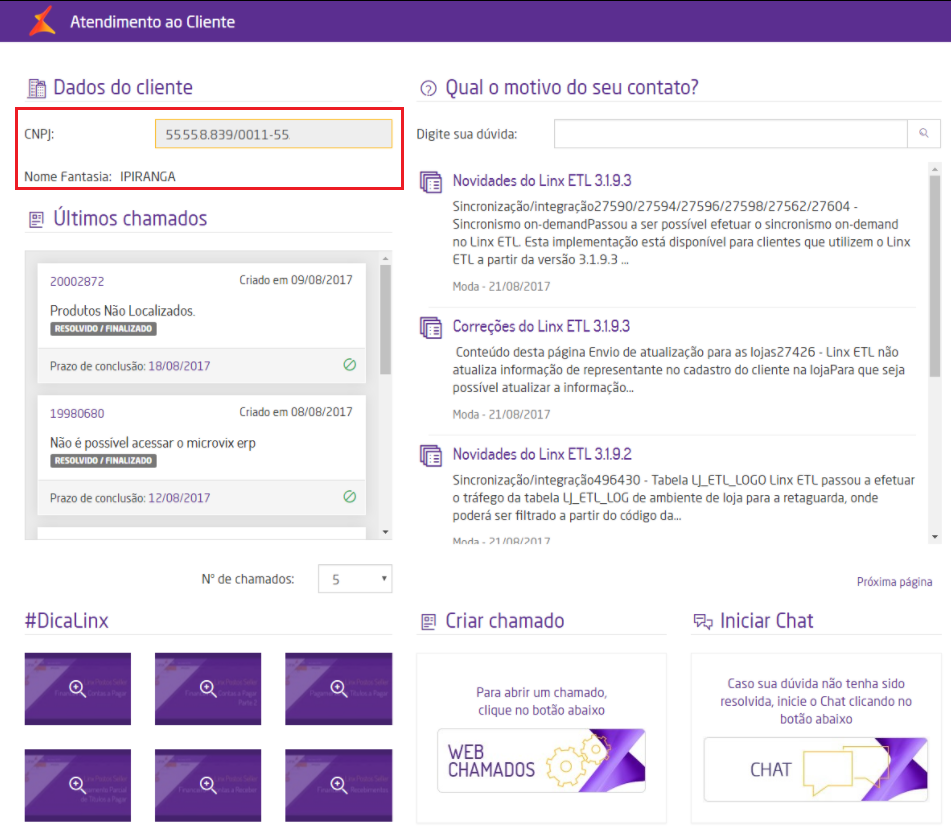The image size is (951, 833).
Task: Click deadline date 18/08/2017
Action: pyautogui.click(x=180, y=366)
